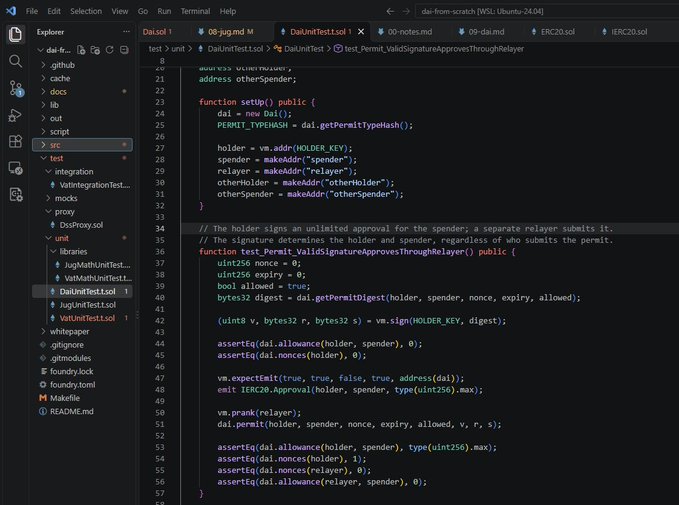Switch to the 09-dai.md tab
The height and width of the screenshot is (505, 679).
pyautogui.click(x=486, y=32)
